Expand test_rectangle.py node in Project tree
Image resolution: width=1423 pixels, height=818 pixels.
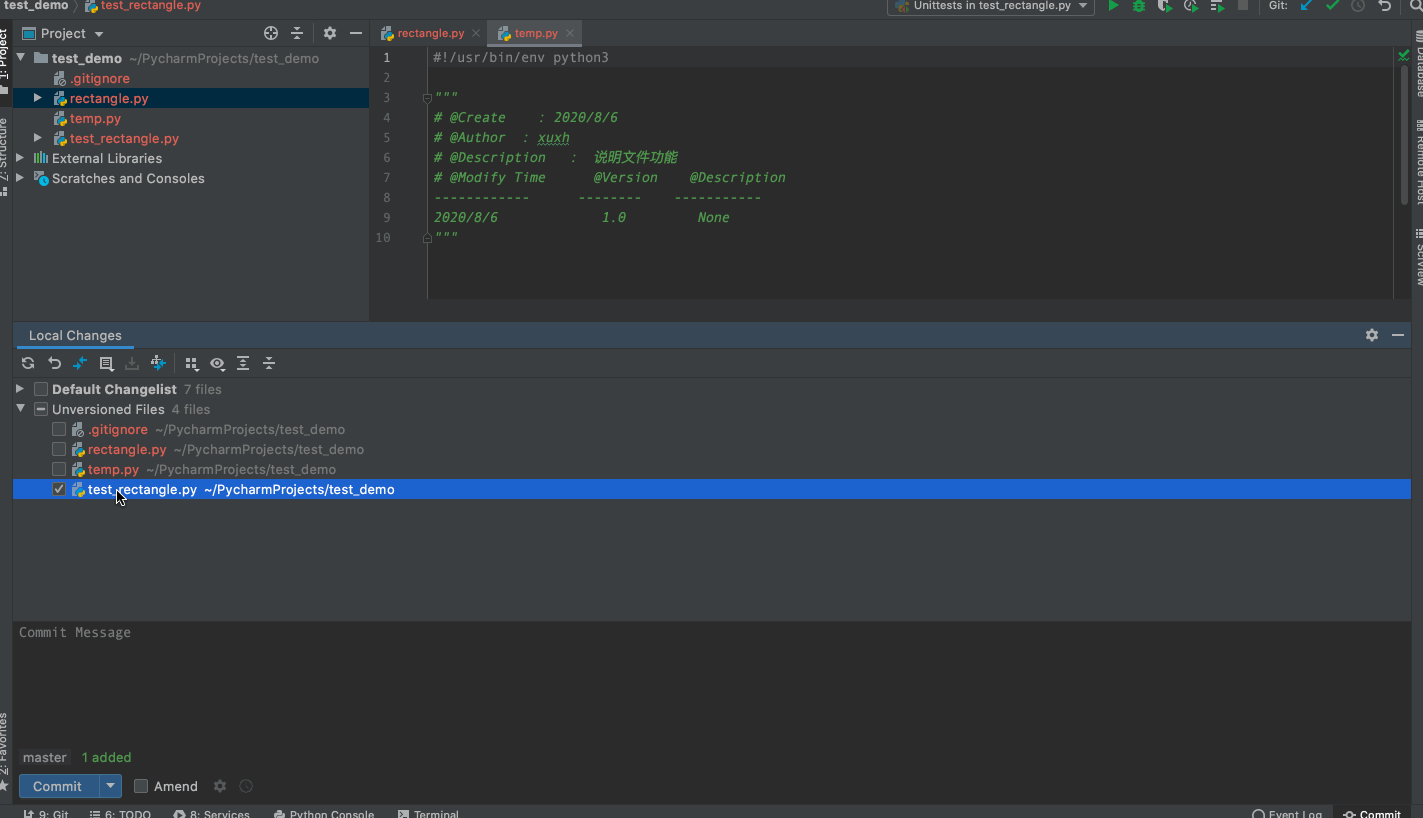coord(38,138)
